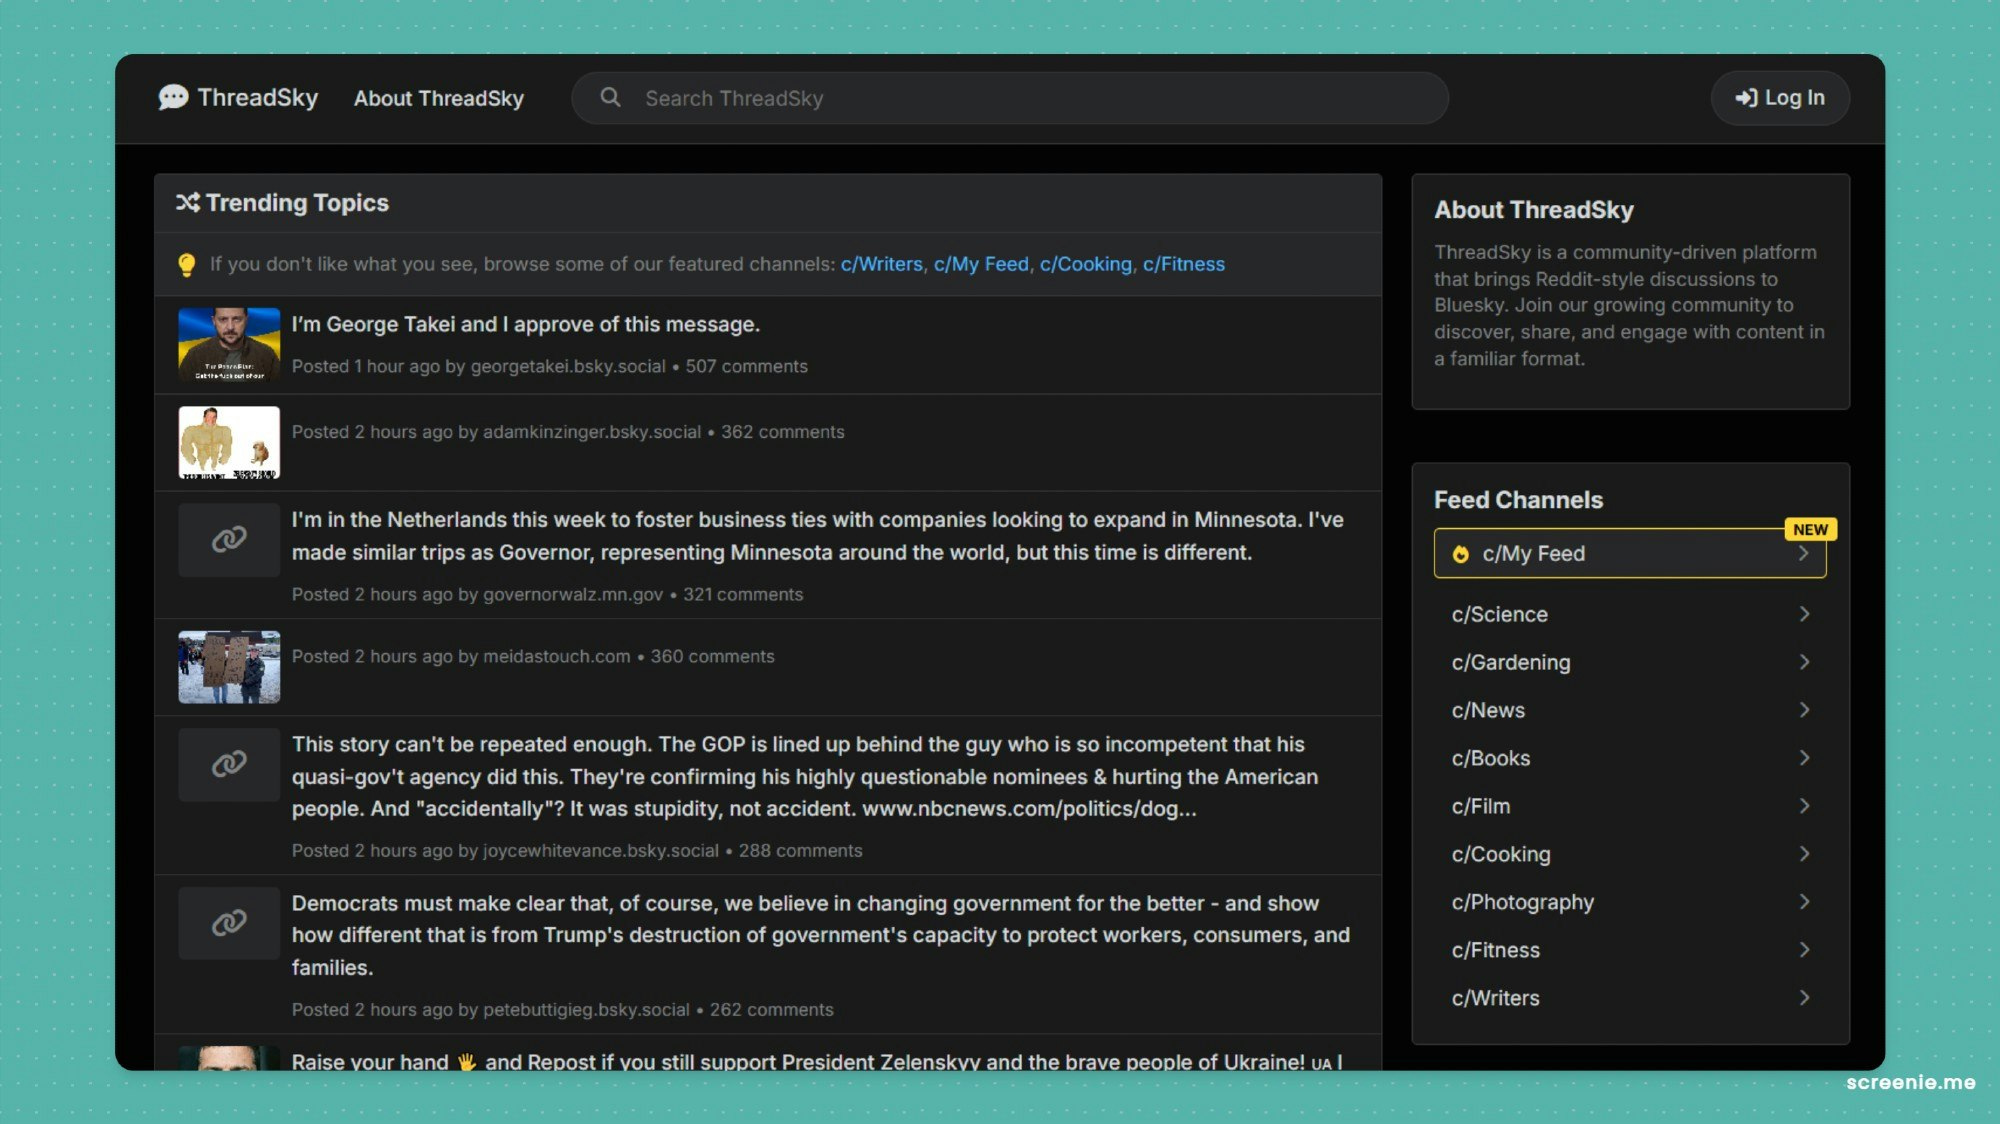Click '321 comments' on the governorwalz post
Image resolution: width=2000 pixels, height=1124 pixels.
click(x=742, y=594)
